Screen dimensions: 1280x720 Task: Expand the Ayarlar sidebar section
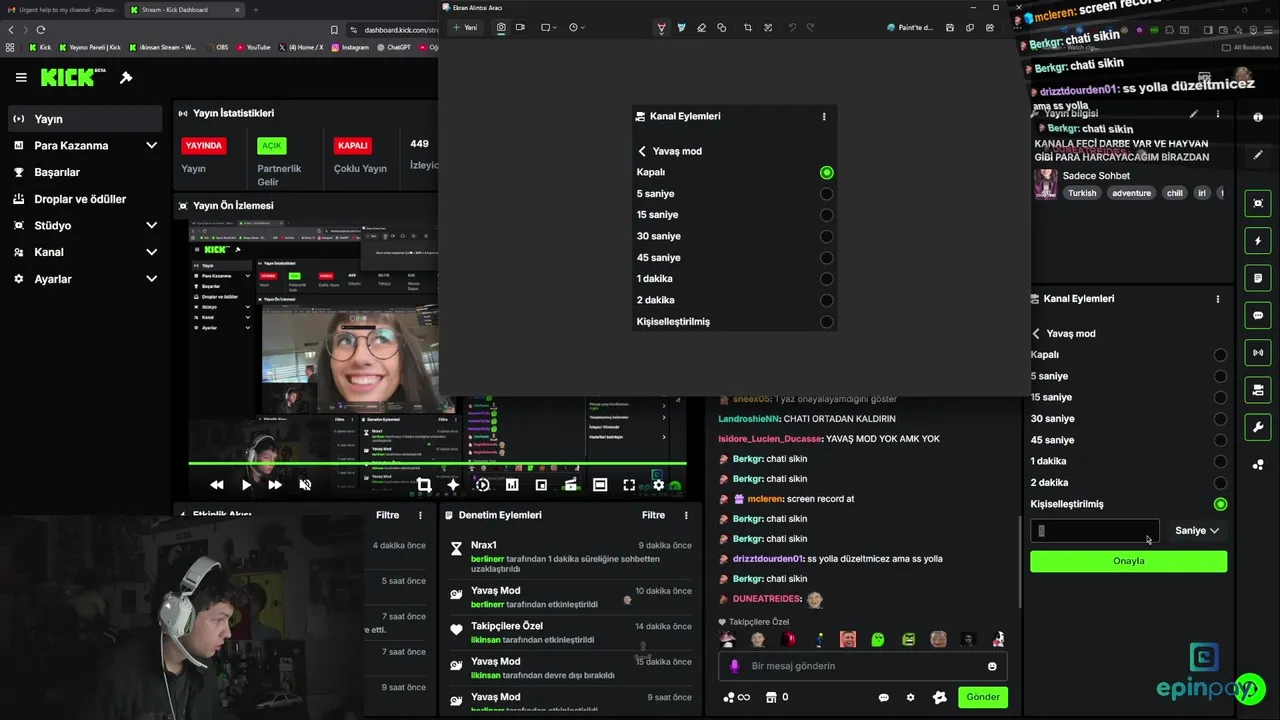[x=151, y=279]
